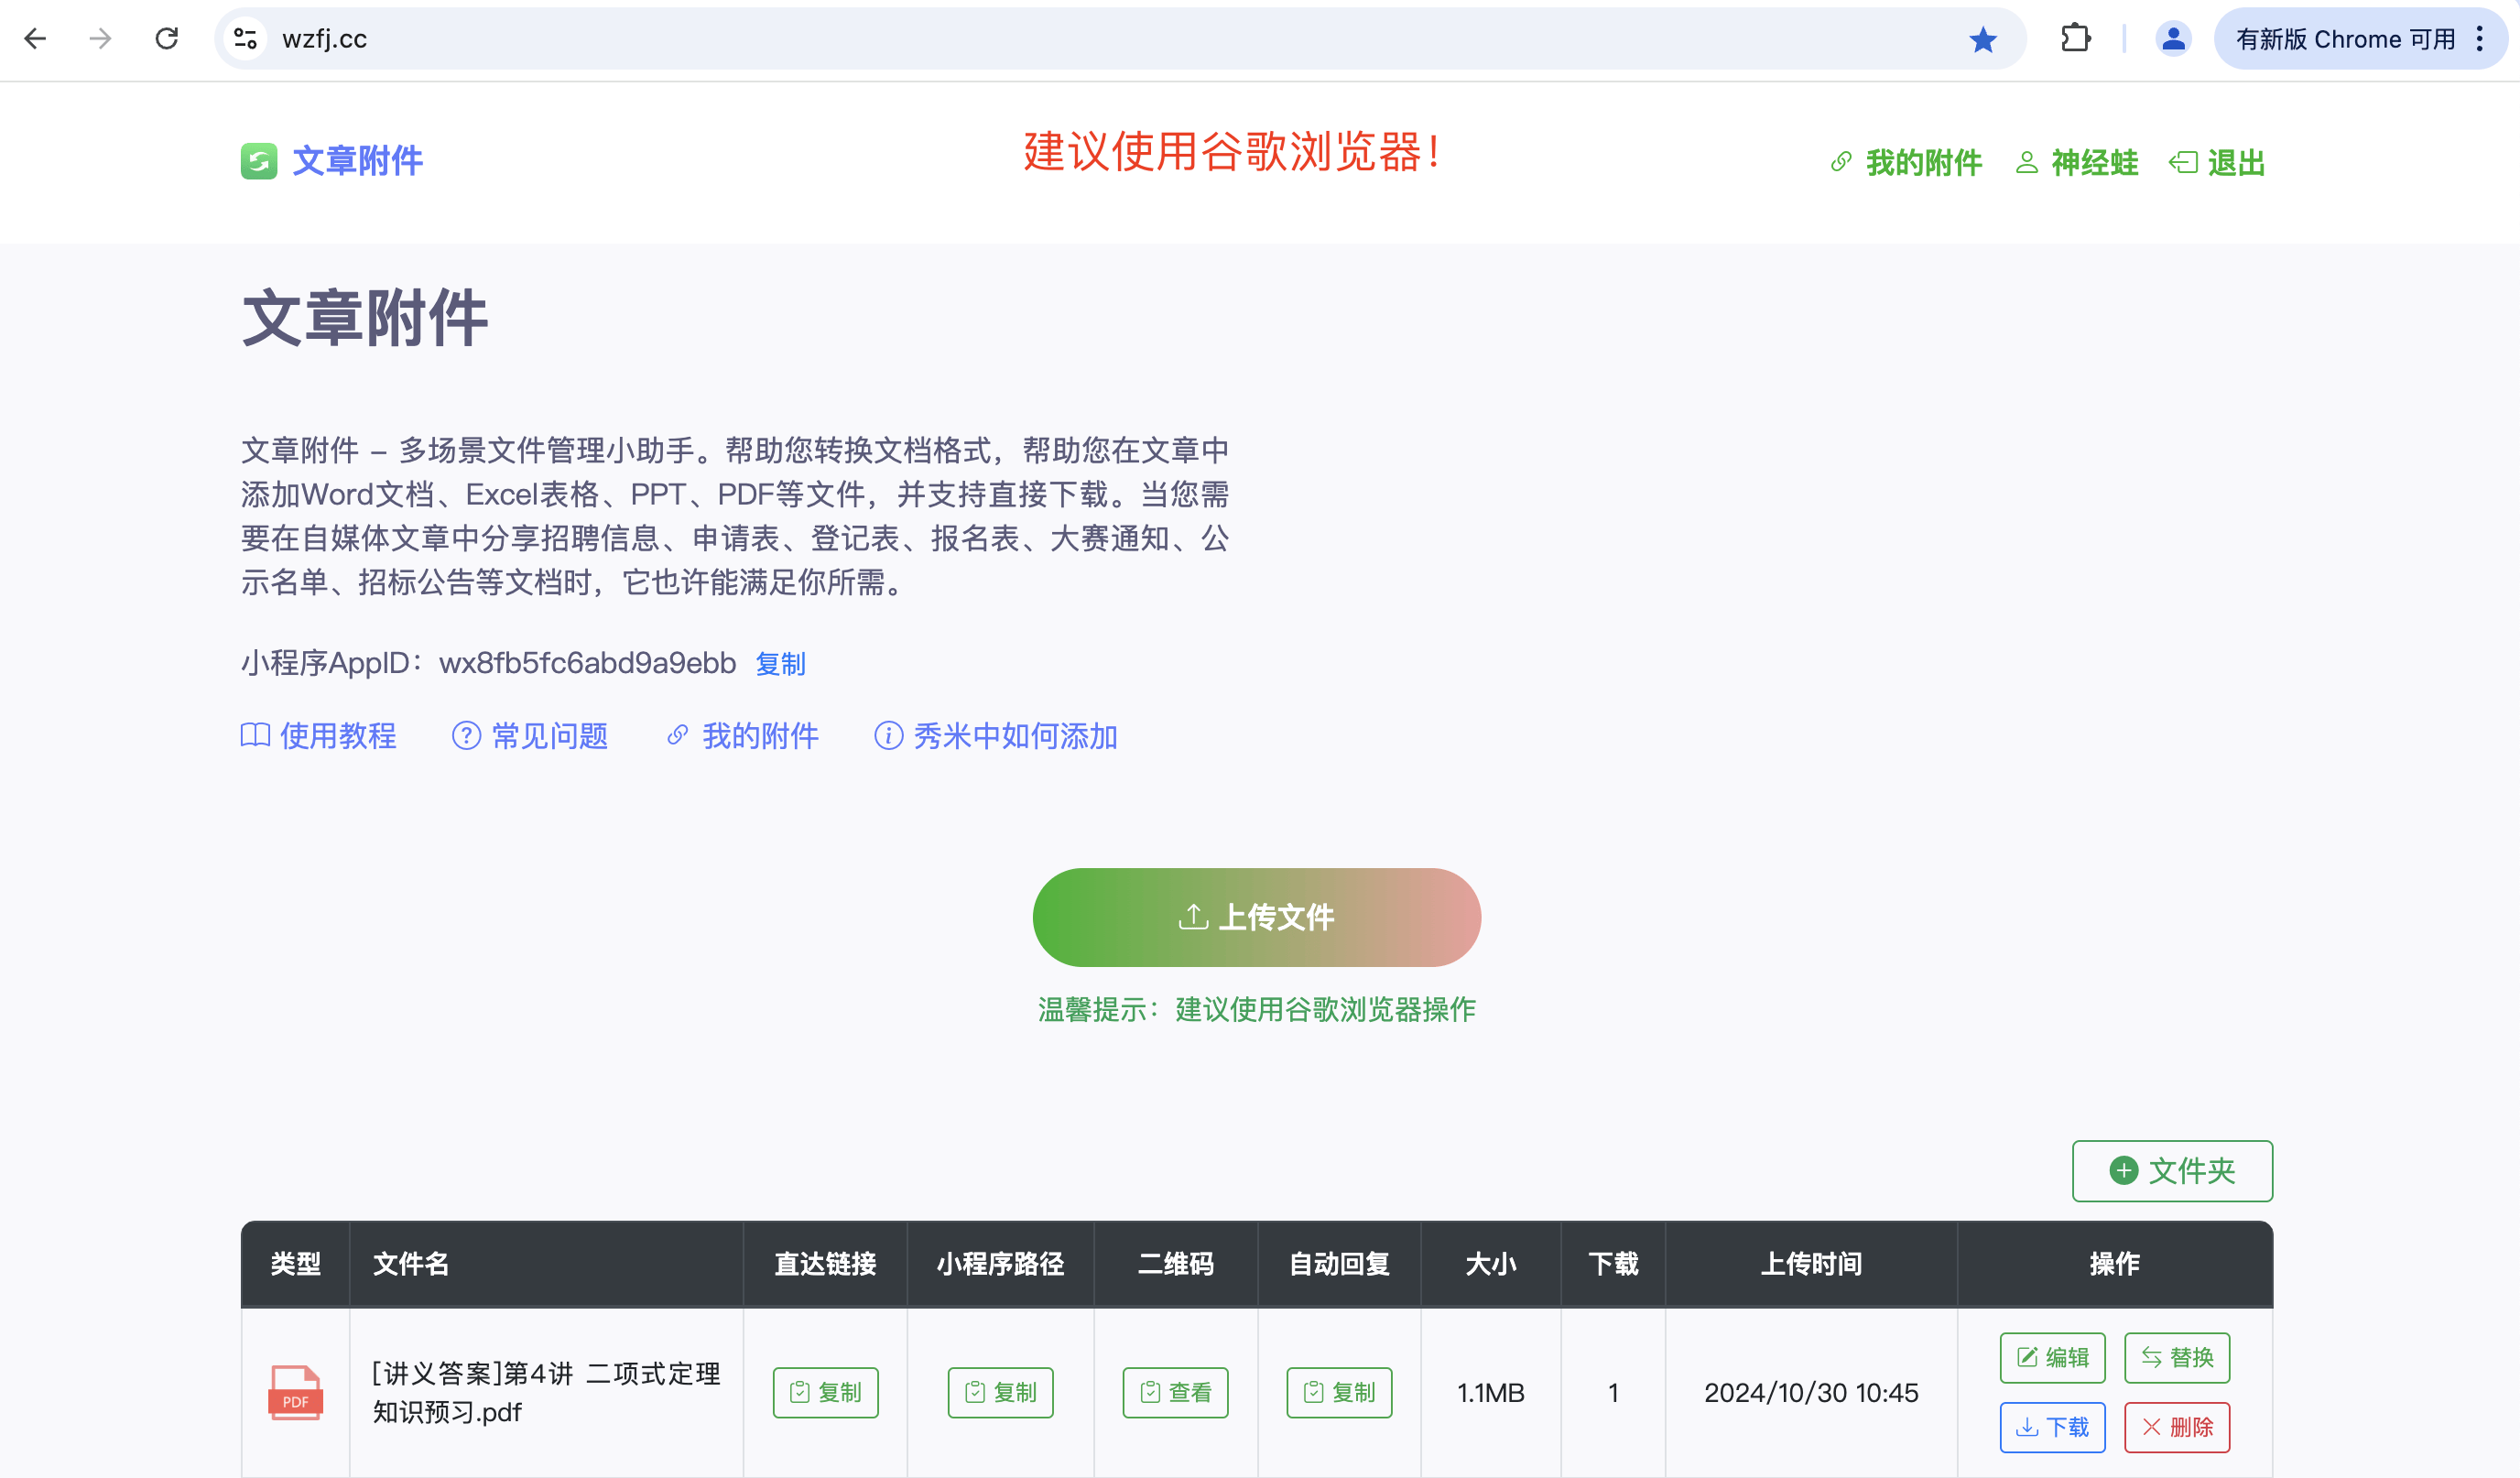Click the bookmark star icon in the address bar
This screenshot has height=1478, width=2520.
point(1982,39)
